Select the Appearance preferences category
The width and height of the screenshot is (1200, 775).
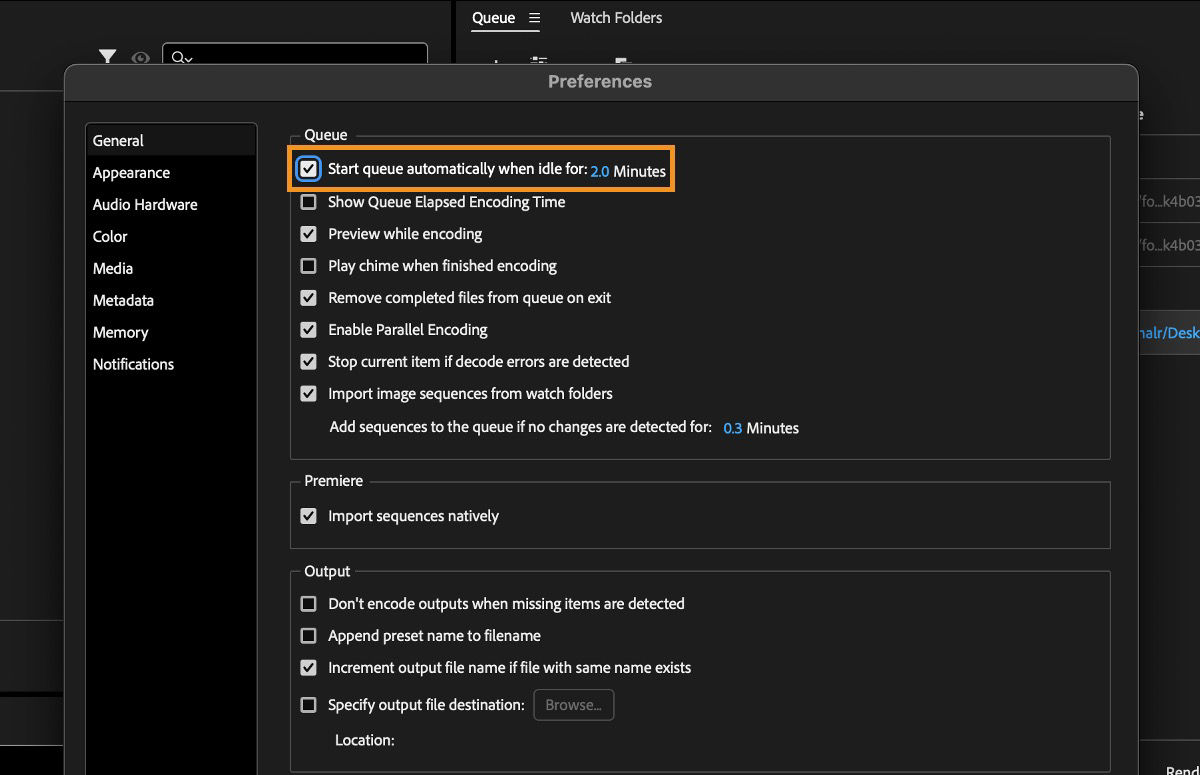131,172
